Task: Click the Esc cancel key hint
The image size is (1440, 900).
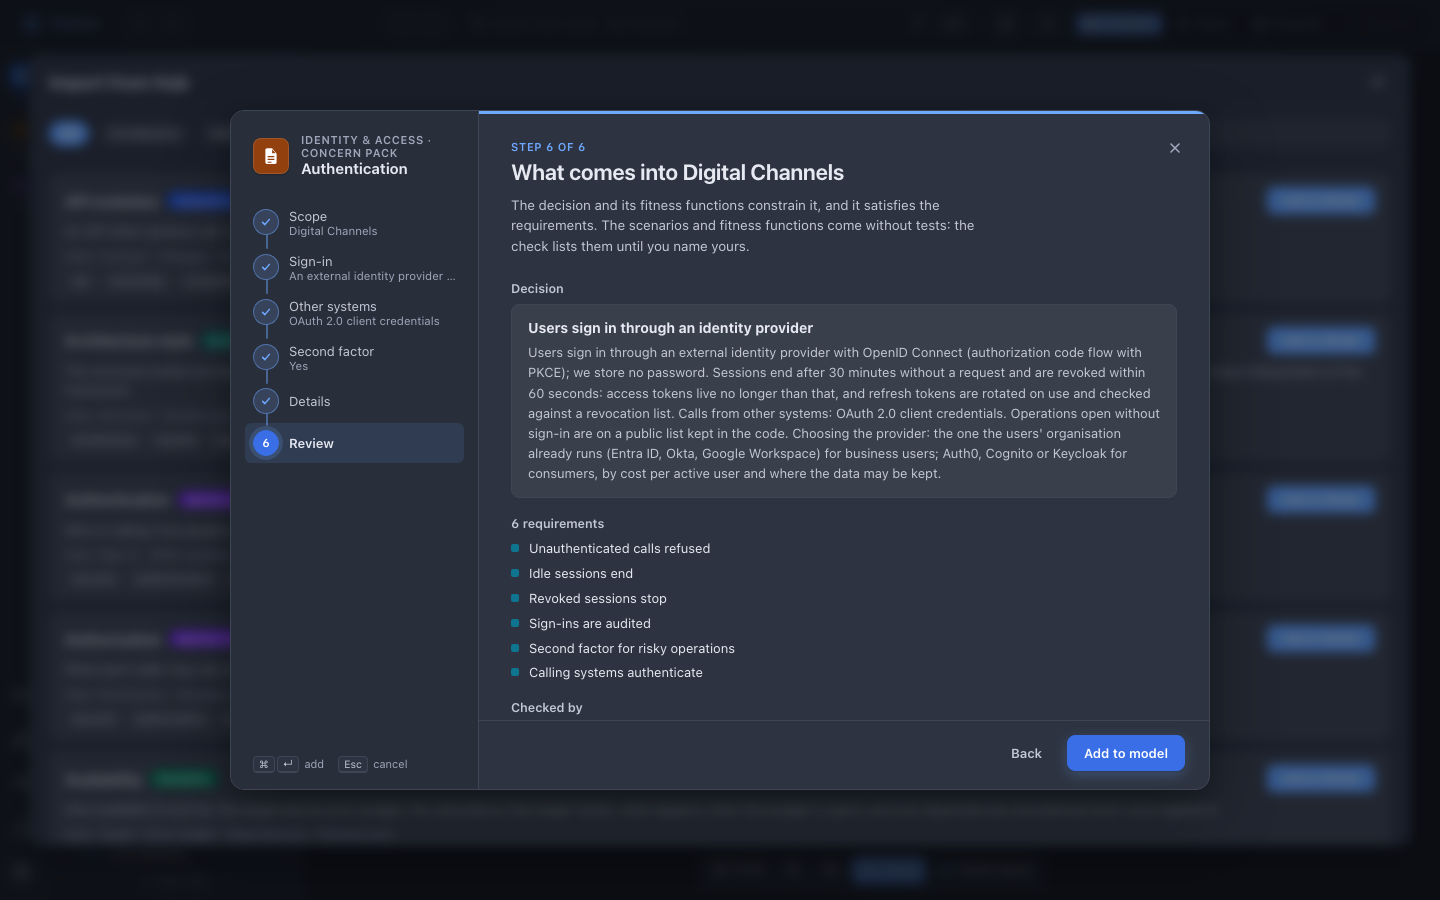Action: tap(373, 764)
